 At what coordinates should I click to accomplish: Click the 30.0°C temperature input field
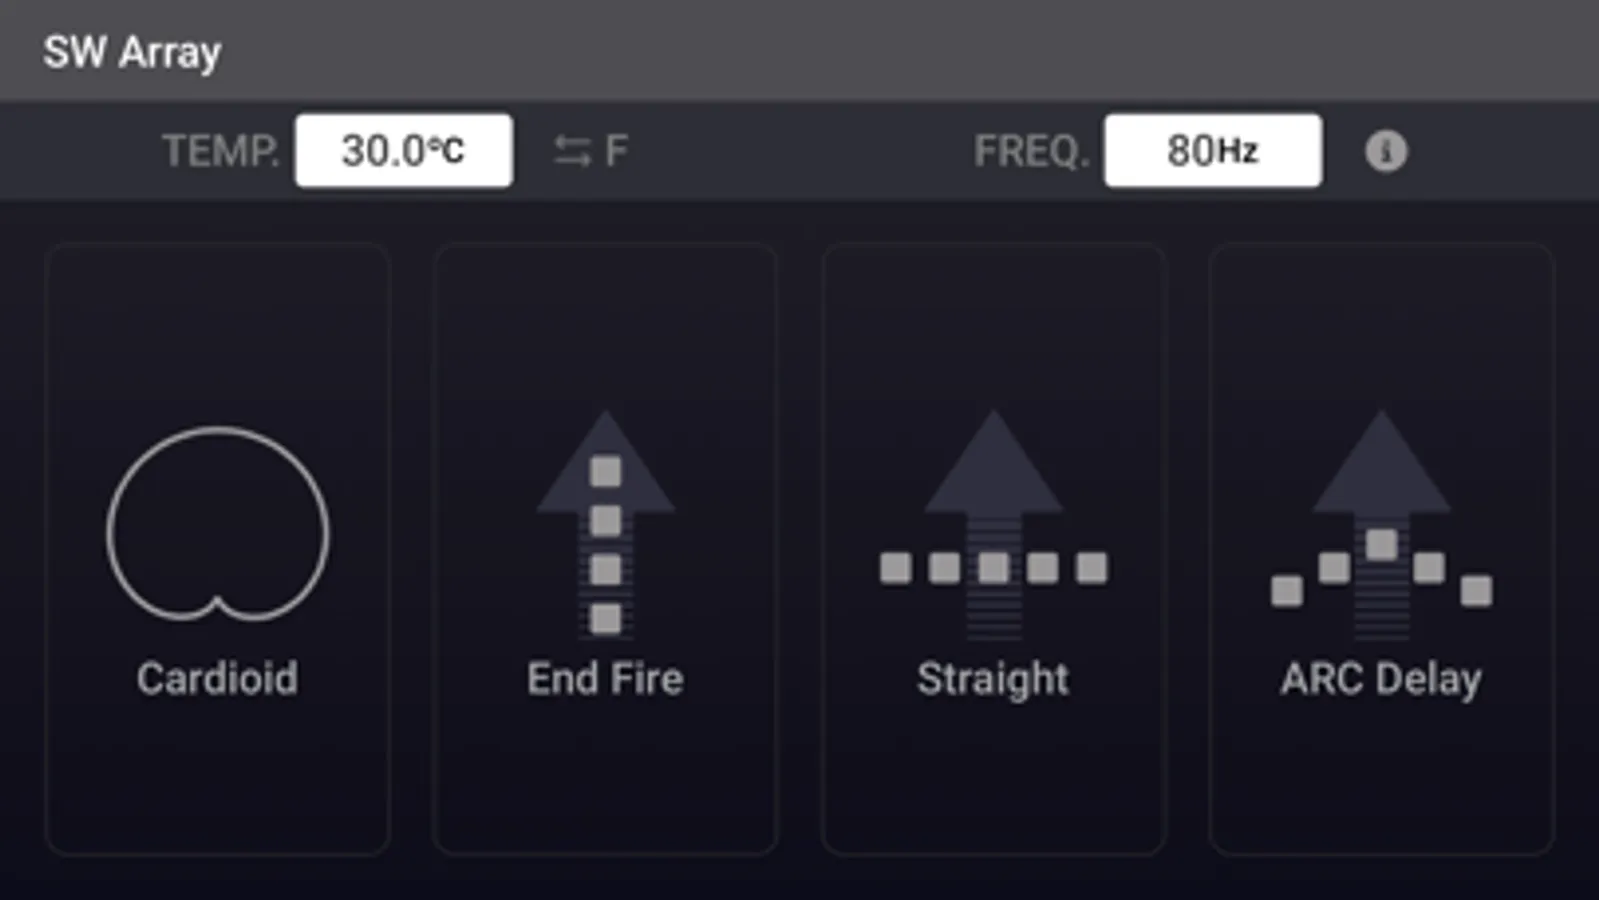404,150
